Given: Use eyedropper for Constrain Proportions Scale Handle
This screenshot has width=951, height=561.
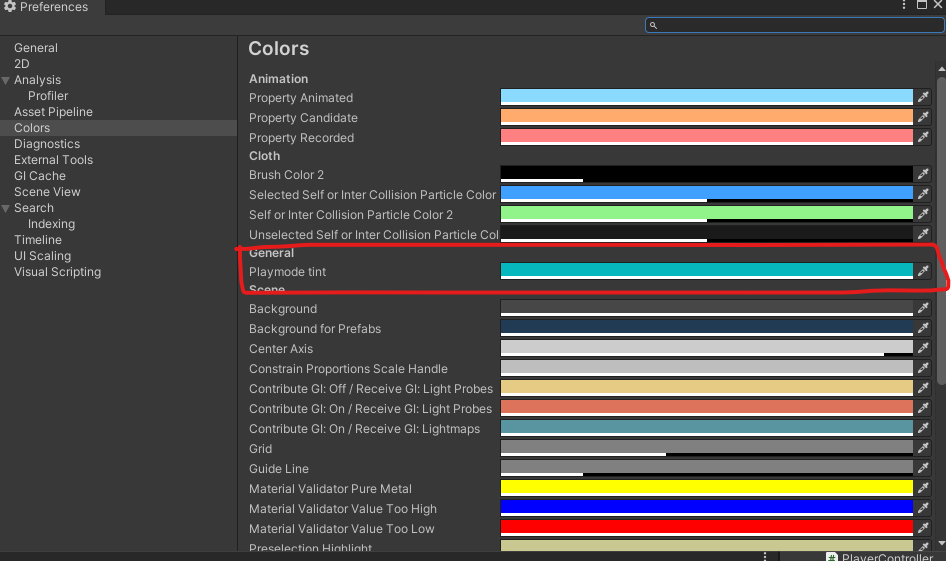Looking at the screenshot, I should (923, 368).
